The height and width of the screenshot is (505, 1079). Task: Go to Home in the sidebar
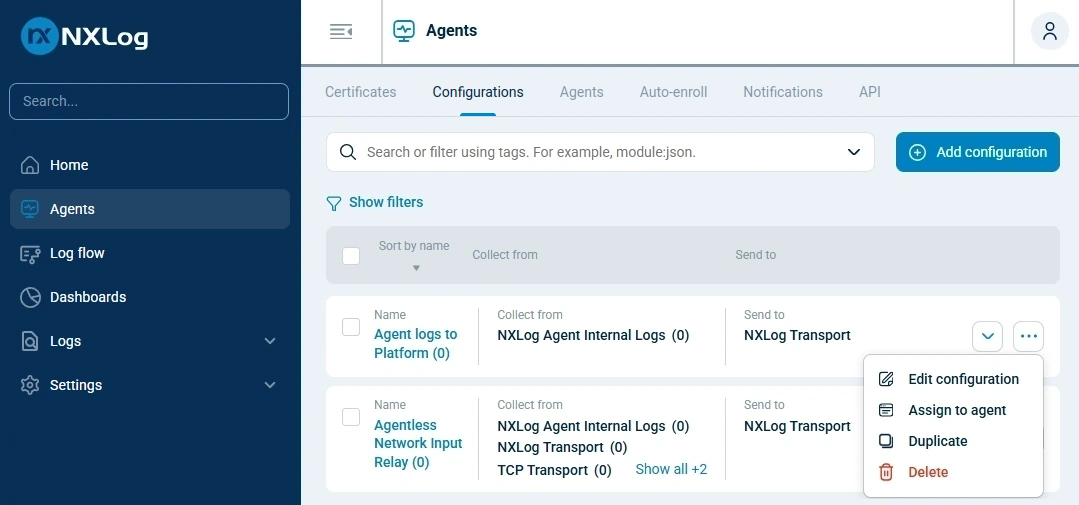pyautogui.click(x=149, y=165)
